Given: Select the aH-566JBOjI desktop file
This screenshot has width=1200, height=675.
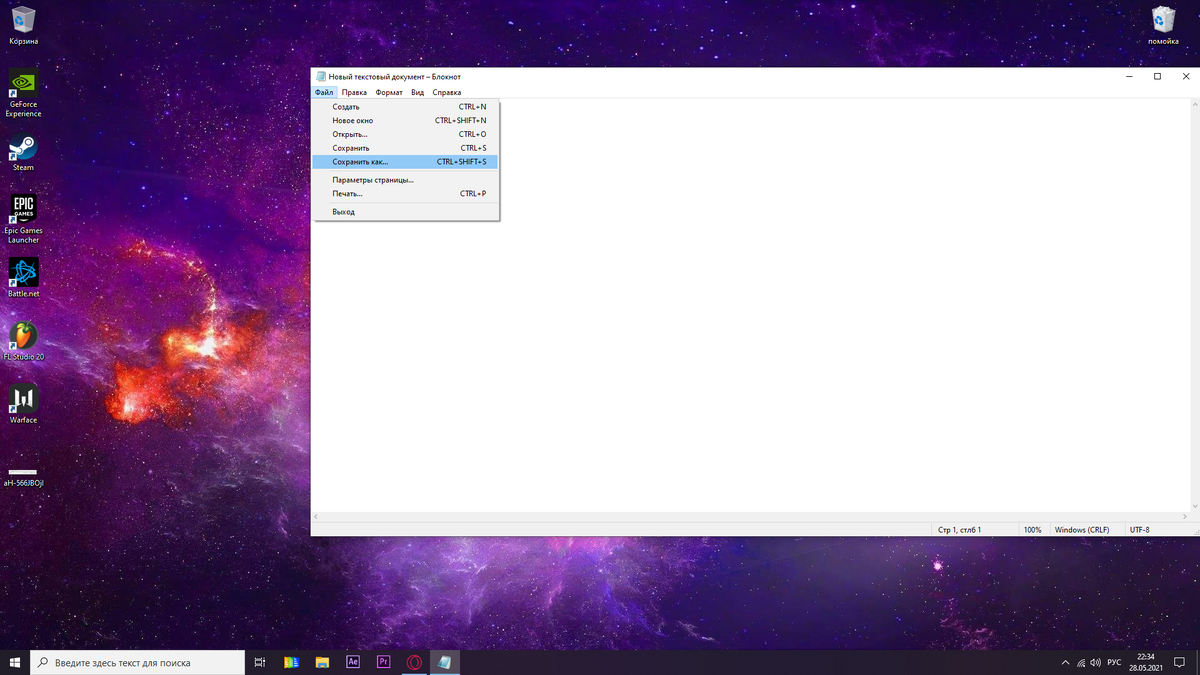Looking at the screenshot, I should [x=23, y=476].
